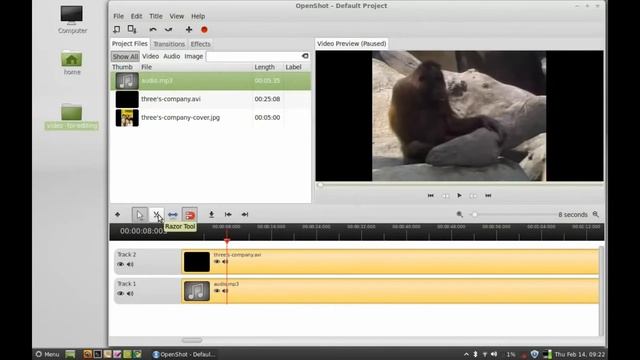Jump to the previous marker
The height and width of the screenshot is (360, 640).
[x=228, y=214]
